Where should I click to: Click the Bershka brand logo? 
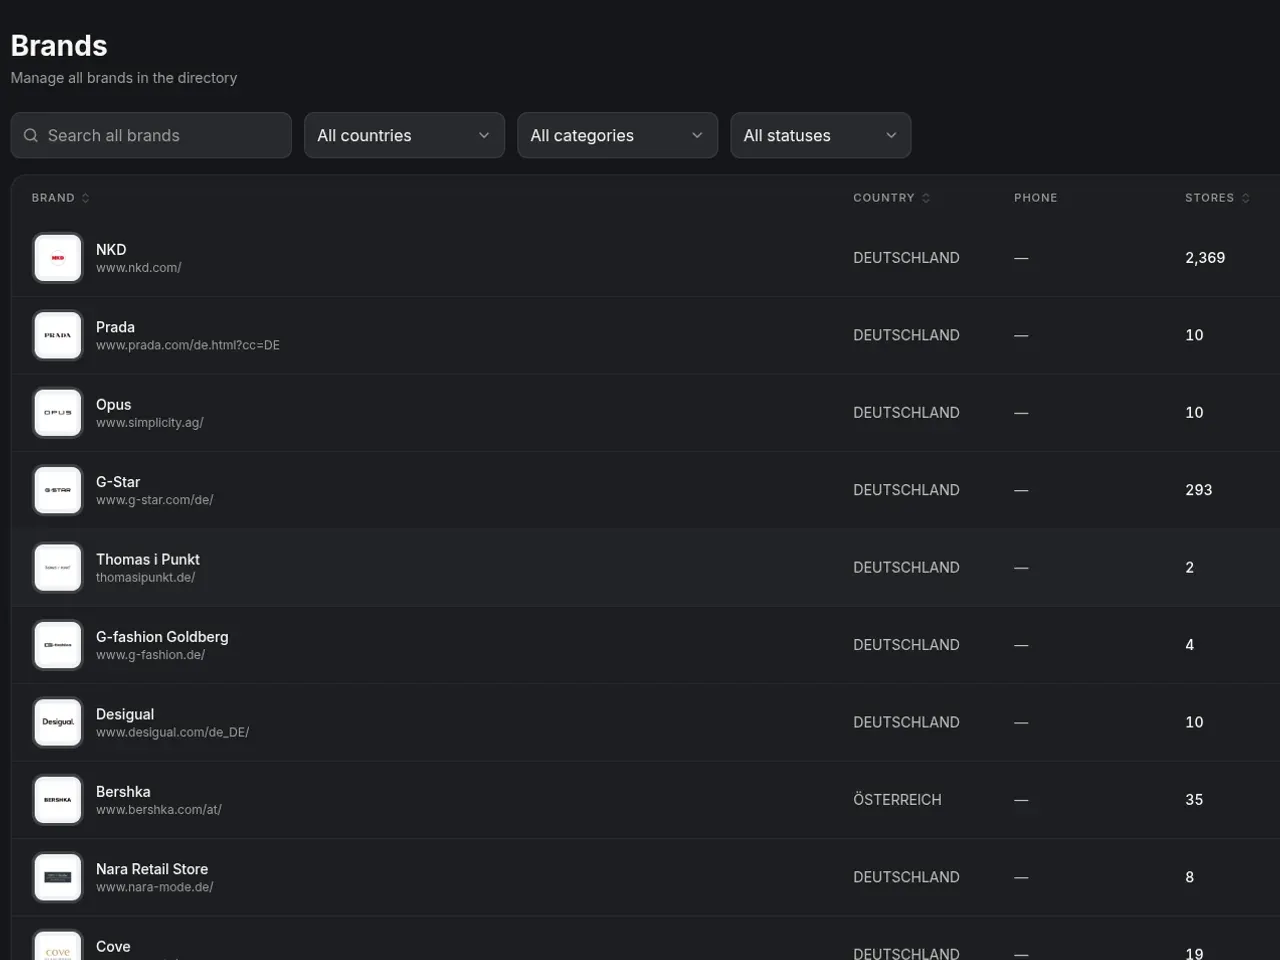tap(58, 800)
